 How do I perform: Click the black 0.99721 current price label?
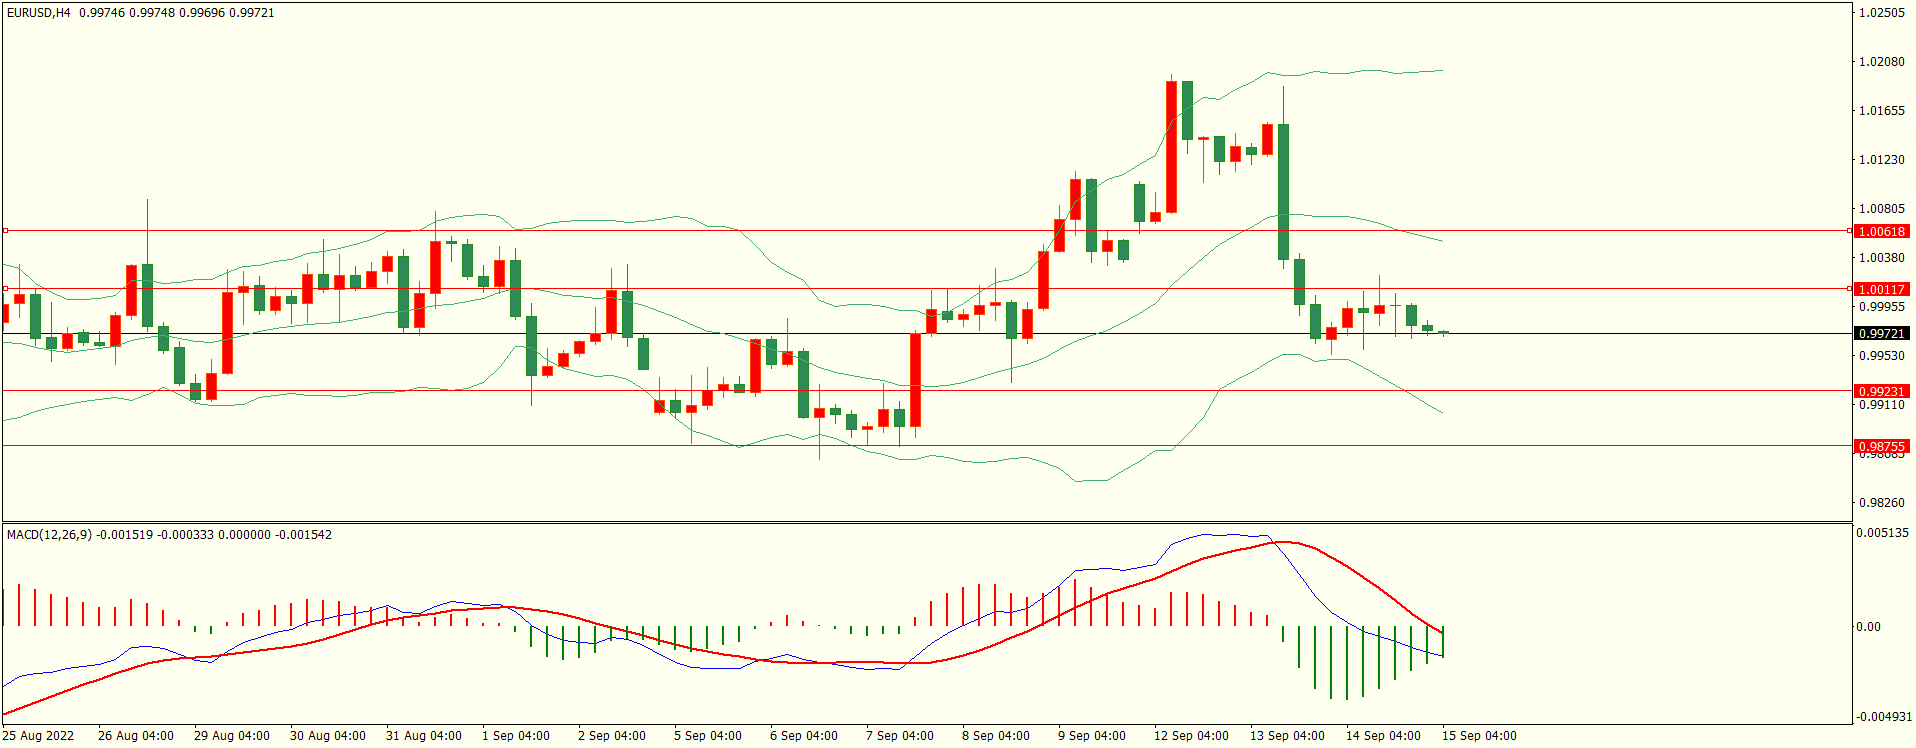pos(1881,333)
